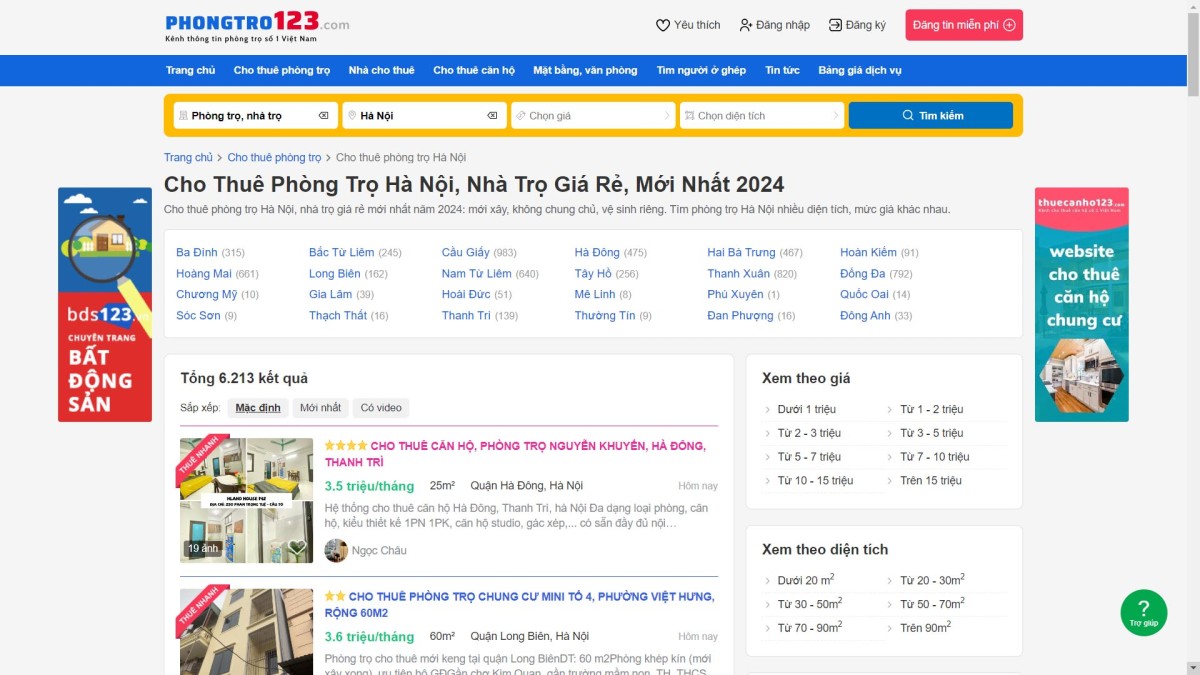Image resolution: width=1200 pixels, height=675 pixels.
Task: Open Nguyễn Khuyến listing photo thumbnail
Action: pos(246,500)
